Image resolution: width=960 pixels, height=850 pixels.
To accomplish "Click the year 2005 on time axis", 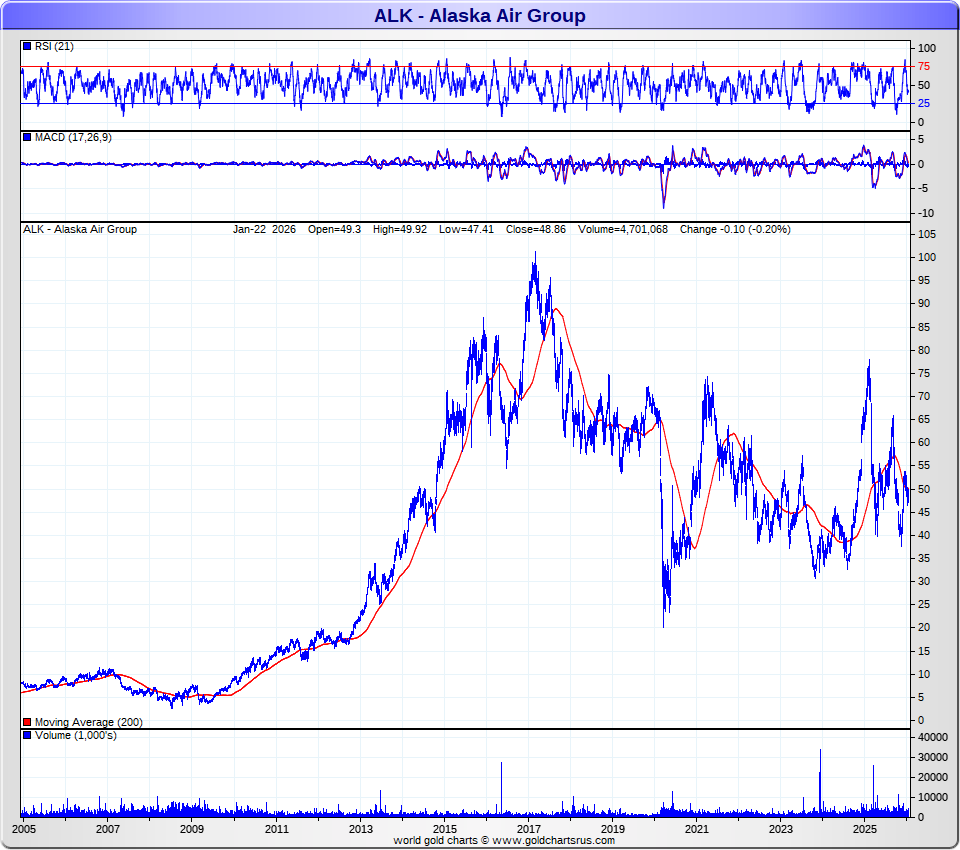I will 23,829.
